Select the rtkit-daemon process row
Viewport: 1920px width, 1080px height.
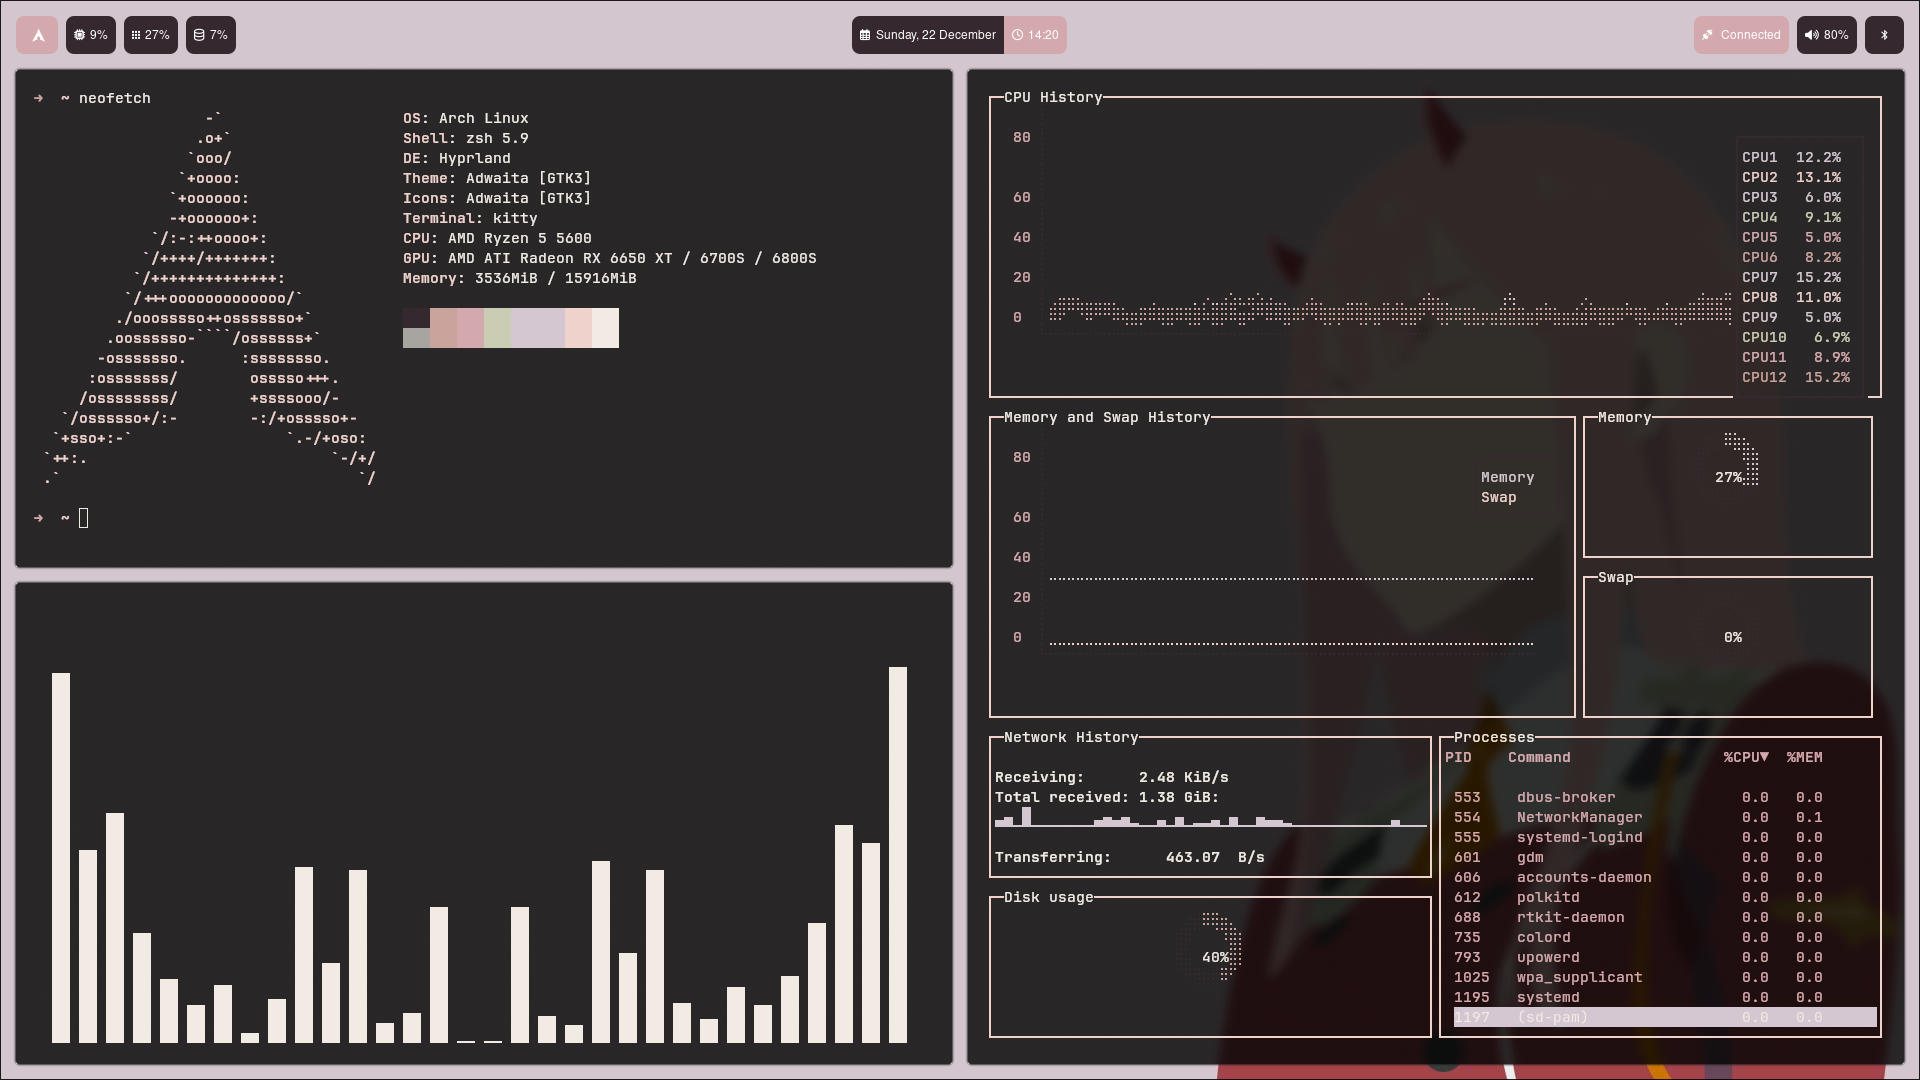point(1665,918)
